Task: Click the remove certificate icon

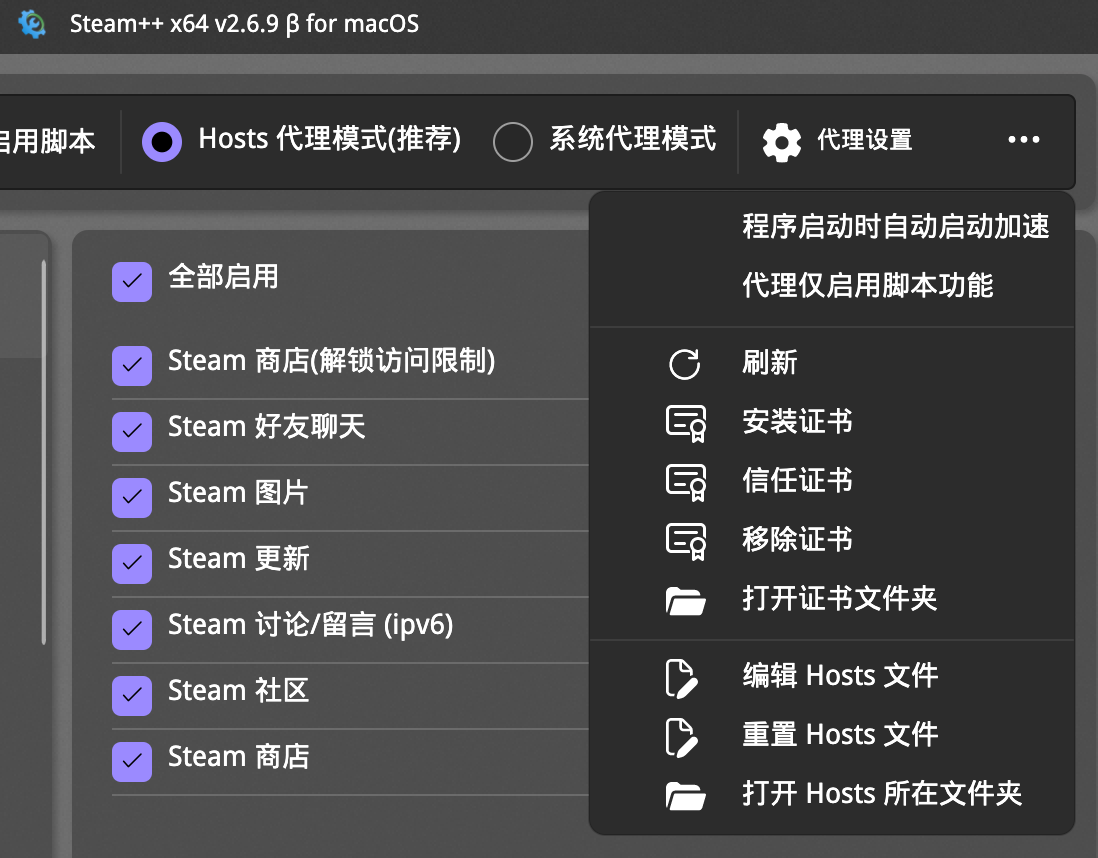Action: pyautogui.click(x=685, y=540)
